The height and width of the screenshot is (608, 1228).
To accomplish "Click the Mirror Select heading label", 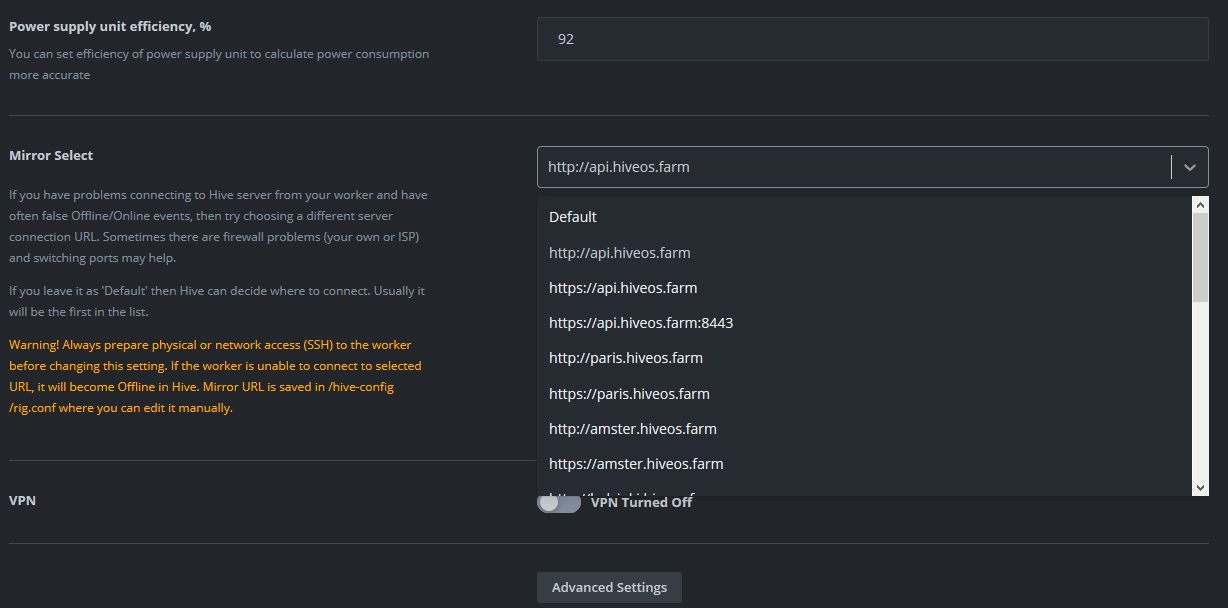I will (x=51, y=156).
